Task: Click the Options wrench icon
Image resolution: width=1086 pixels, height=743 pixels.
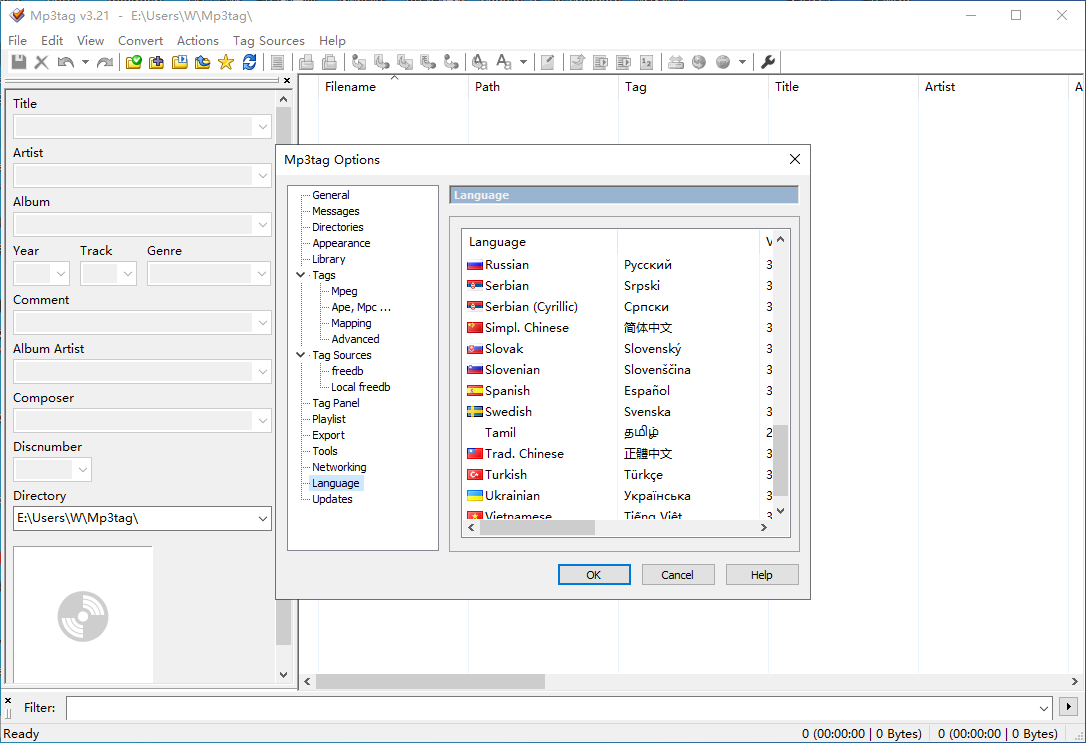Action: pos(767,62)
